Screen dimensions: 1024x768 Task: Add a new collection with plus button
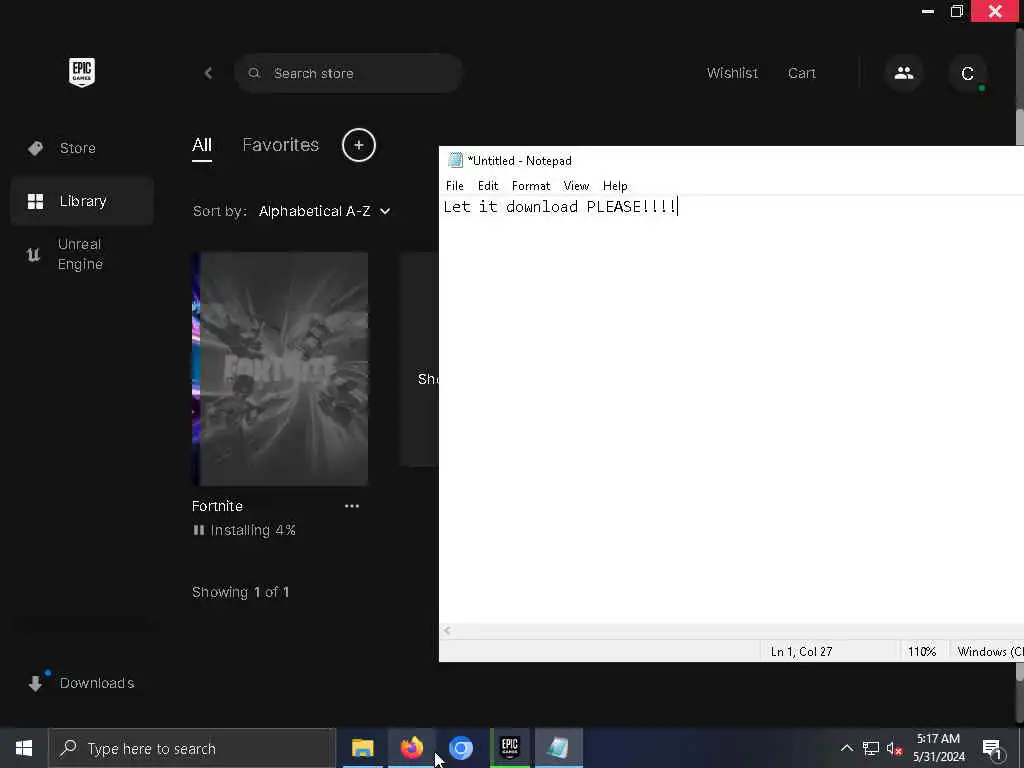click(x=359, y=145)
